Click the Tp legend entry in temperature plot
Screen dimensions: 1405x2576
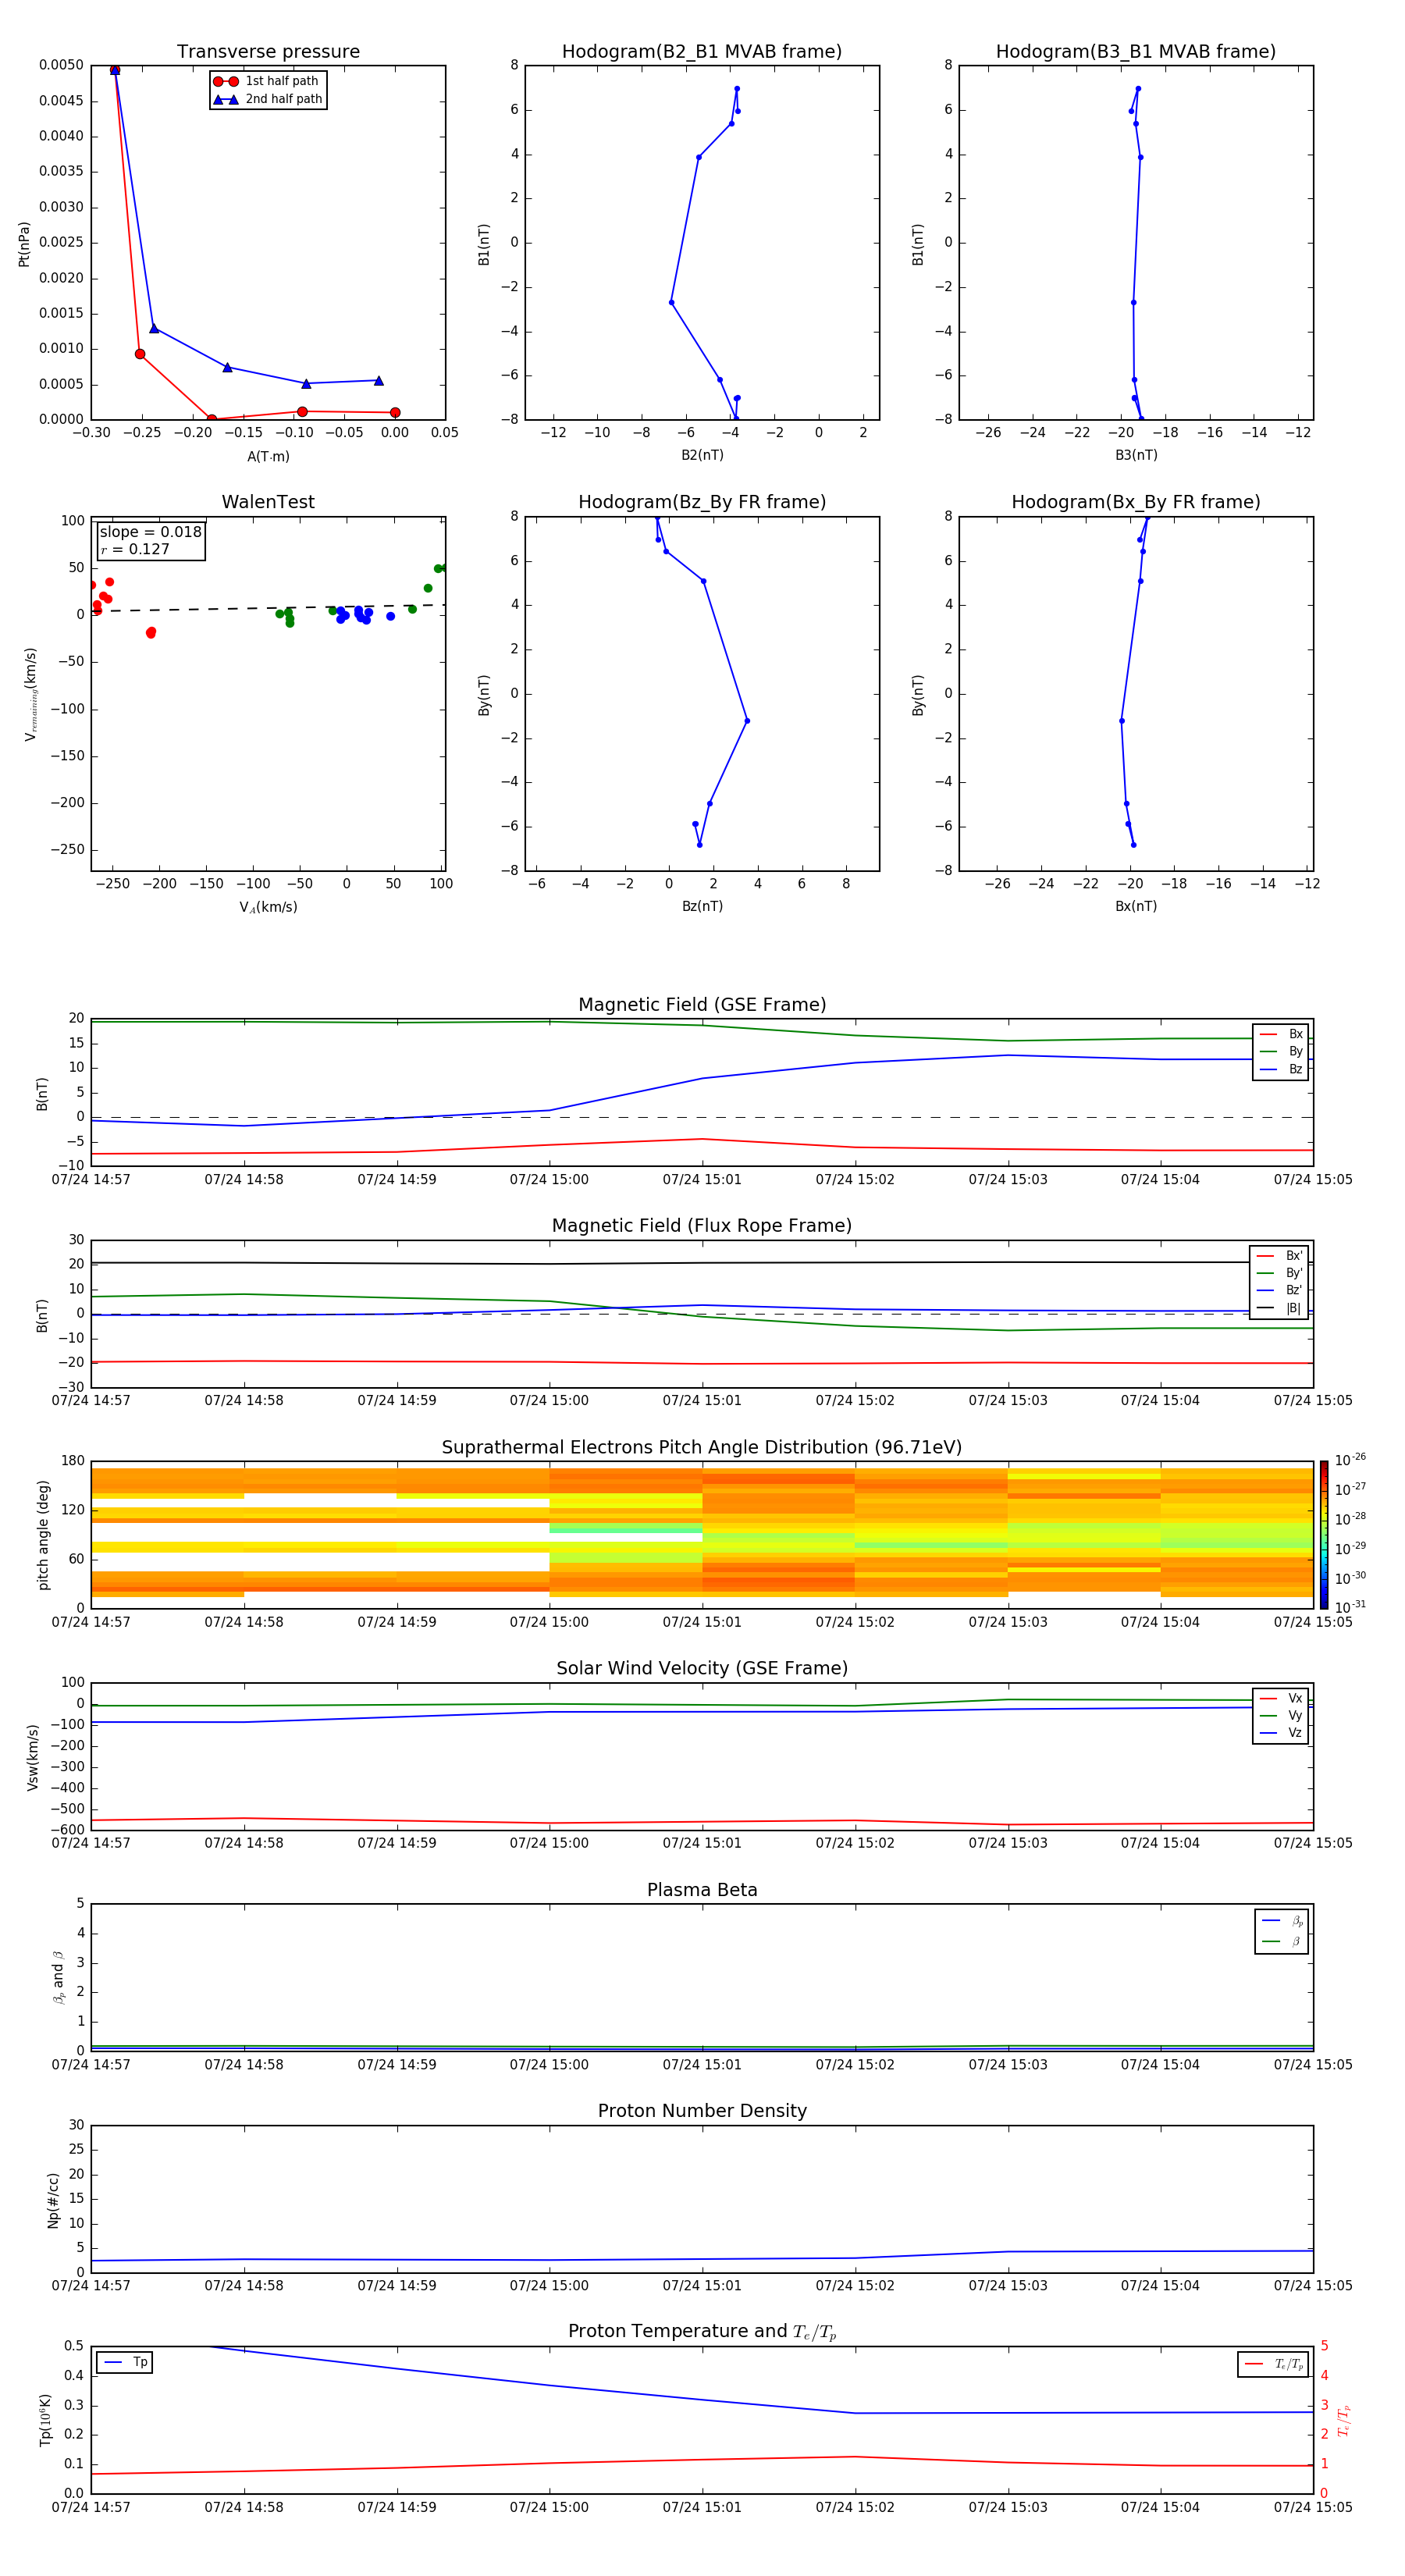tap(125, 2363)
